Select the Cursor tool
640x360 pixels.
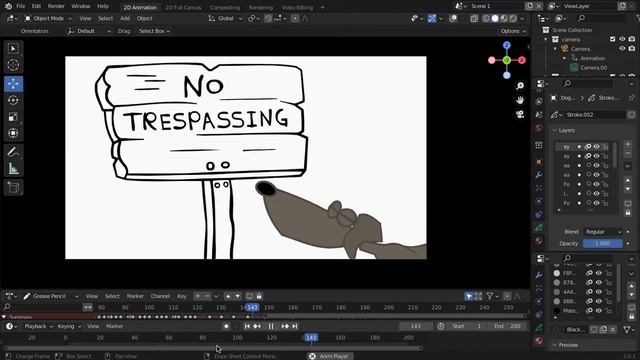click(13, 65)
